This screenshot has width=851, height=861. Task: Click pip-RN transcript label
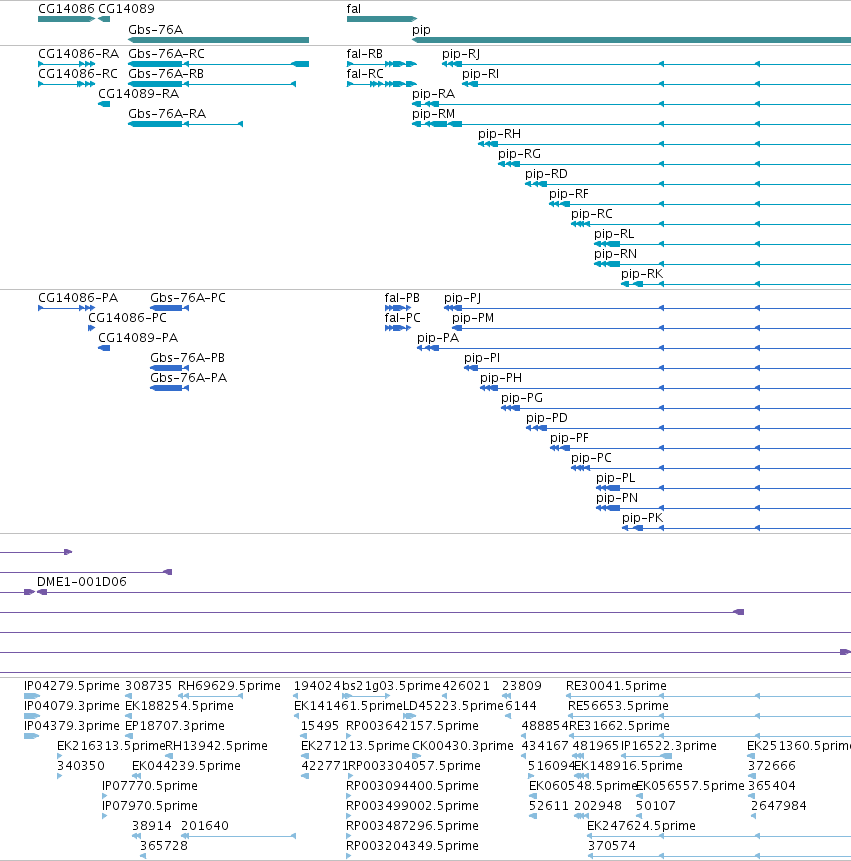[615, 254]
